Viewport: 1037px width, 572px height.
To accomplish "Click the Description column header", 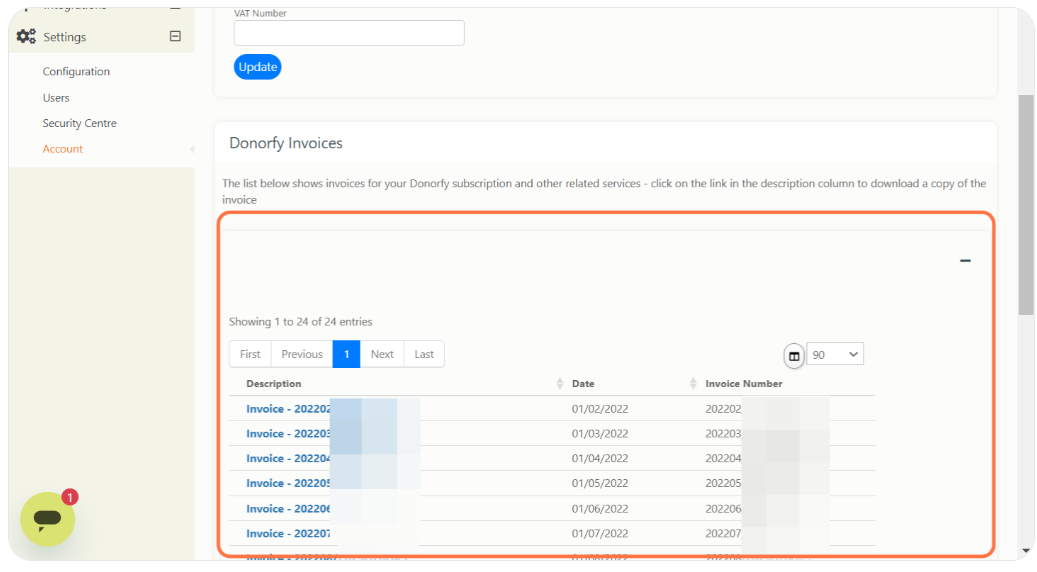I will (x=274, y=384).
